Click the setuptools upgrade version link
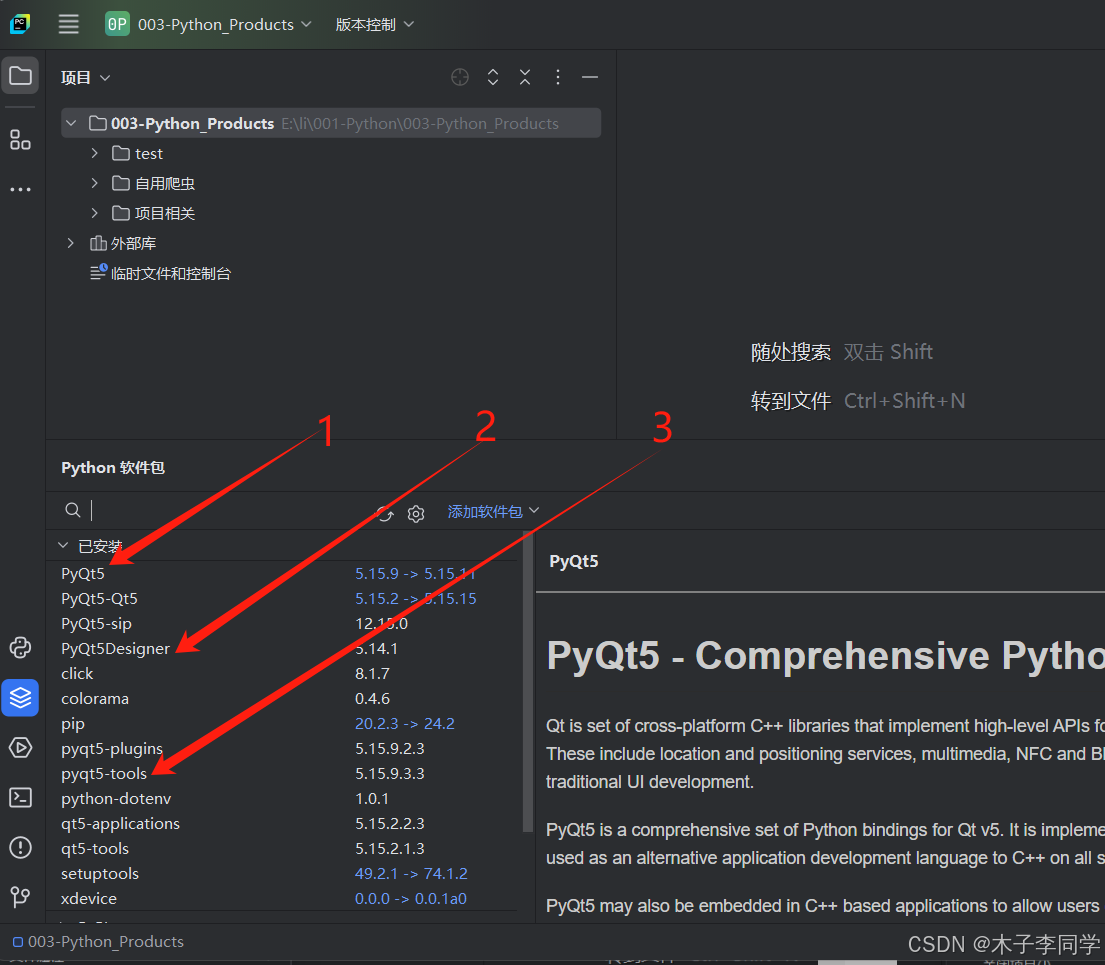This screenshot has height=965, width=1105. pyautogui.click(x=410, y=873)
